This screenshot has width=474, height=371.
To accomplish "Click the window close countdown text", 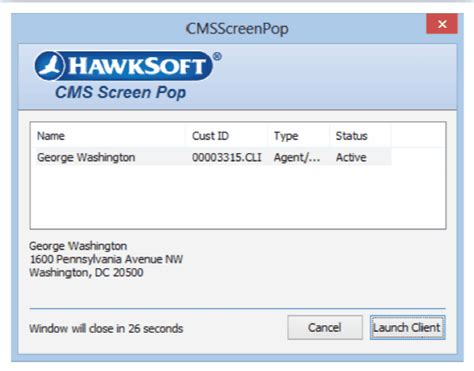I will [x=106, y=329].
